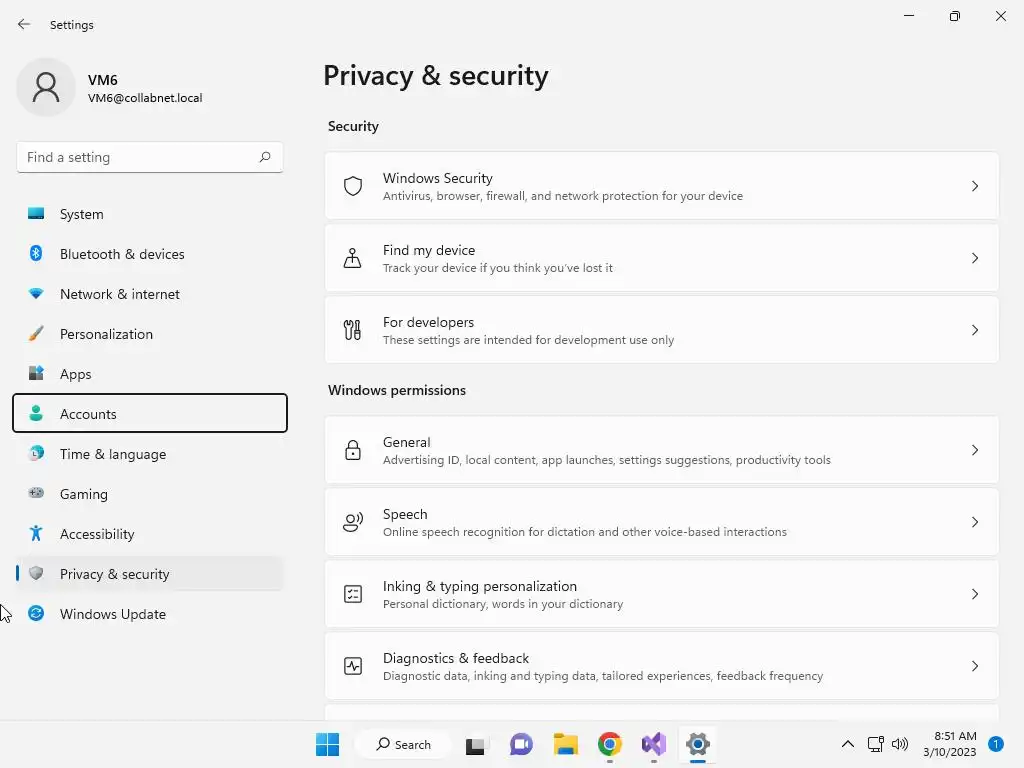
Task: Open the Start menu
Action: tap(327, 744)
